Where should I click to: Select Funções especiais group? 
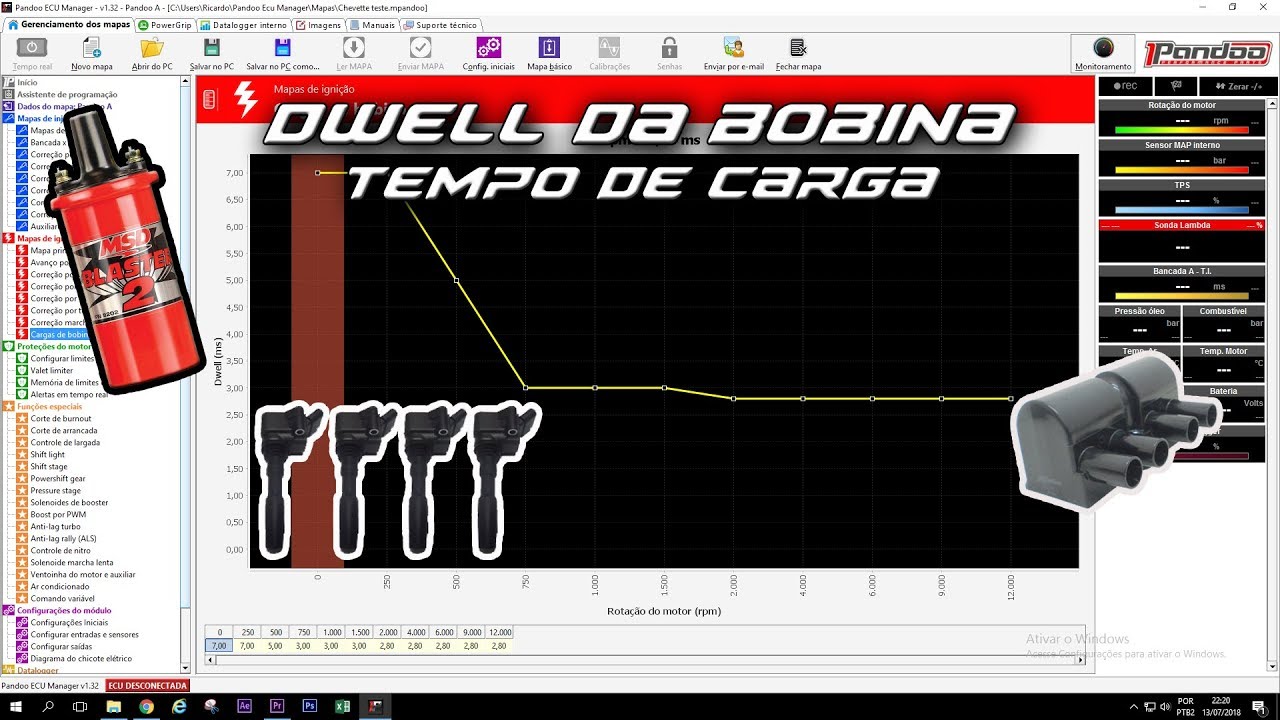coord(49,406)
